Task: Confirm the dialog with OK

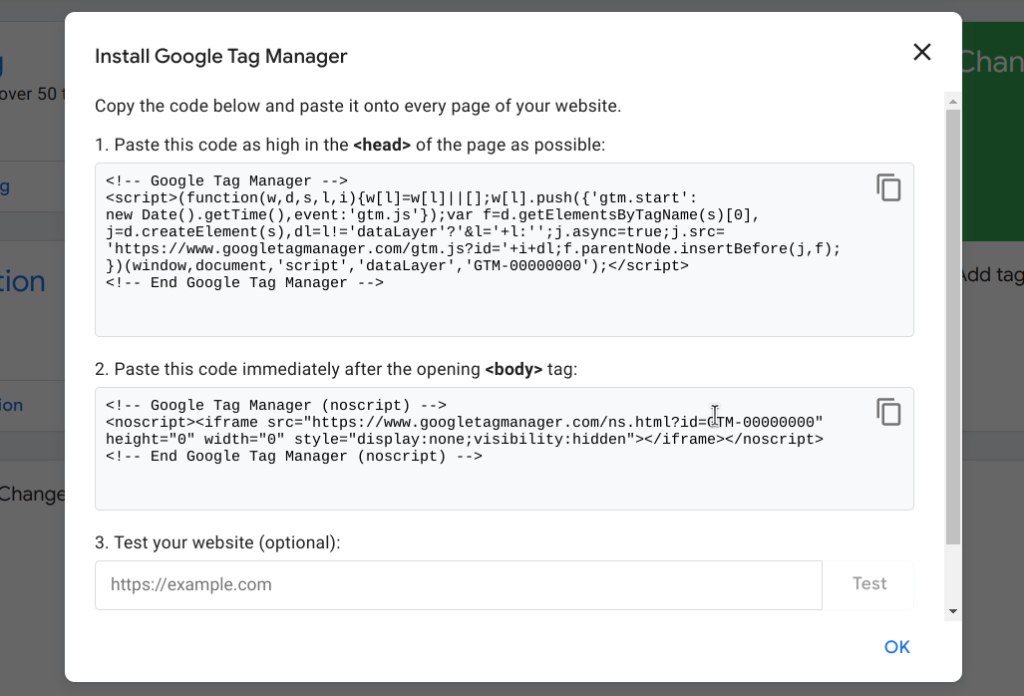Action: point(897,647)
